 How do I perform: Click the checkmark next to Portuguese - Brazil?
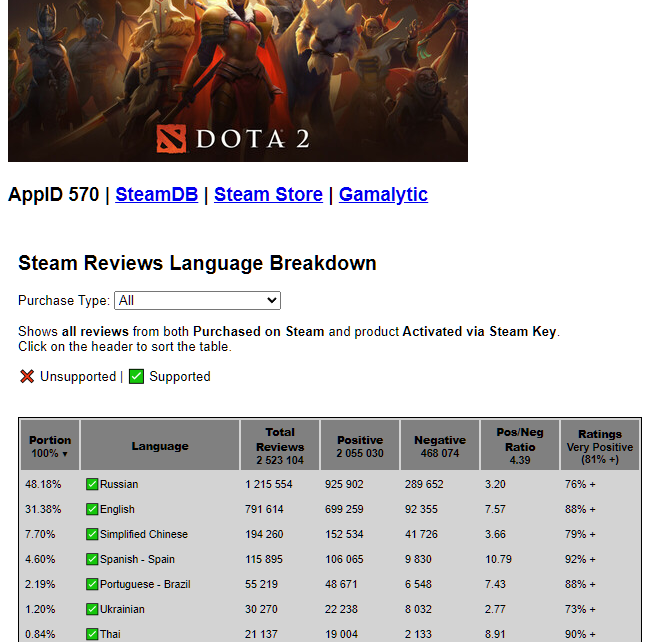(92, 584)
